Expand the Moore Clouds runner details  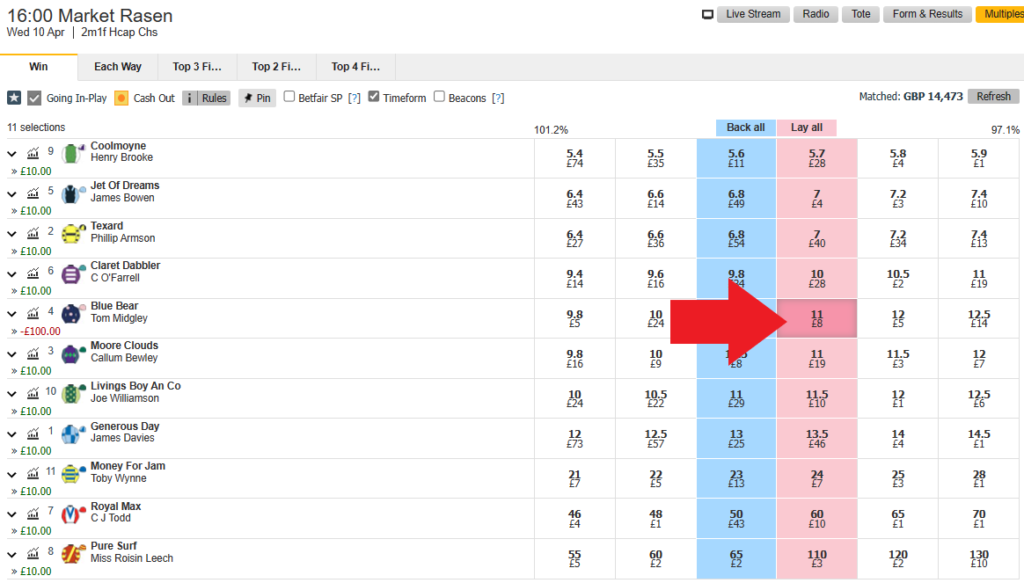[12, 354]
